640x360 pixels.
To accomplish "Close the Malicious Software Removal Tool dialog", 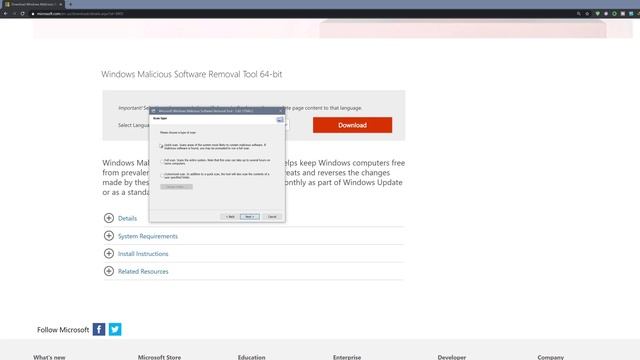I will tap(280, 111).
